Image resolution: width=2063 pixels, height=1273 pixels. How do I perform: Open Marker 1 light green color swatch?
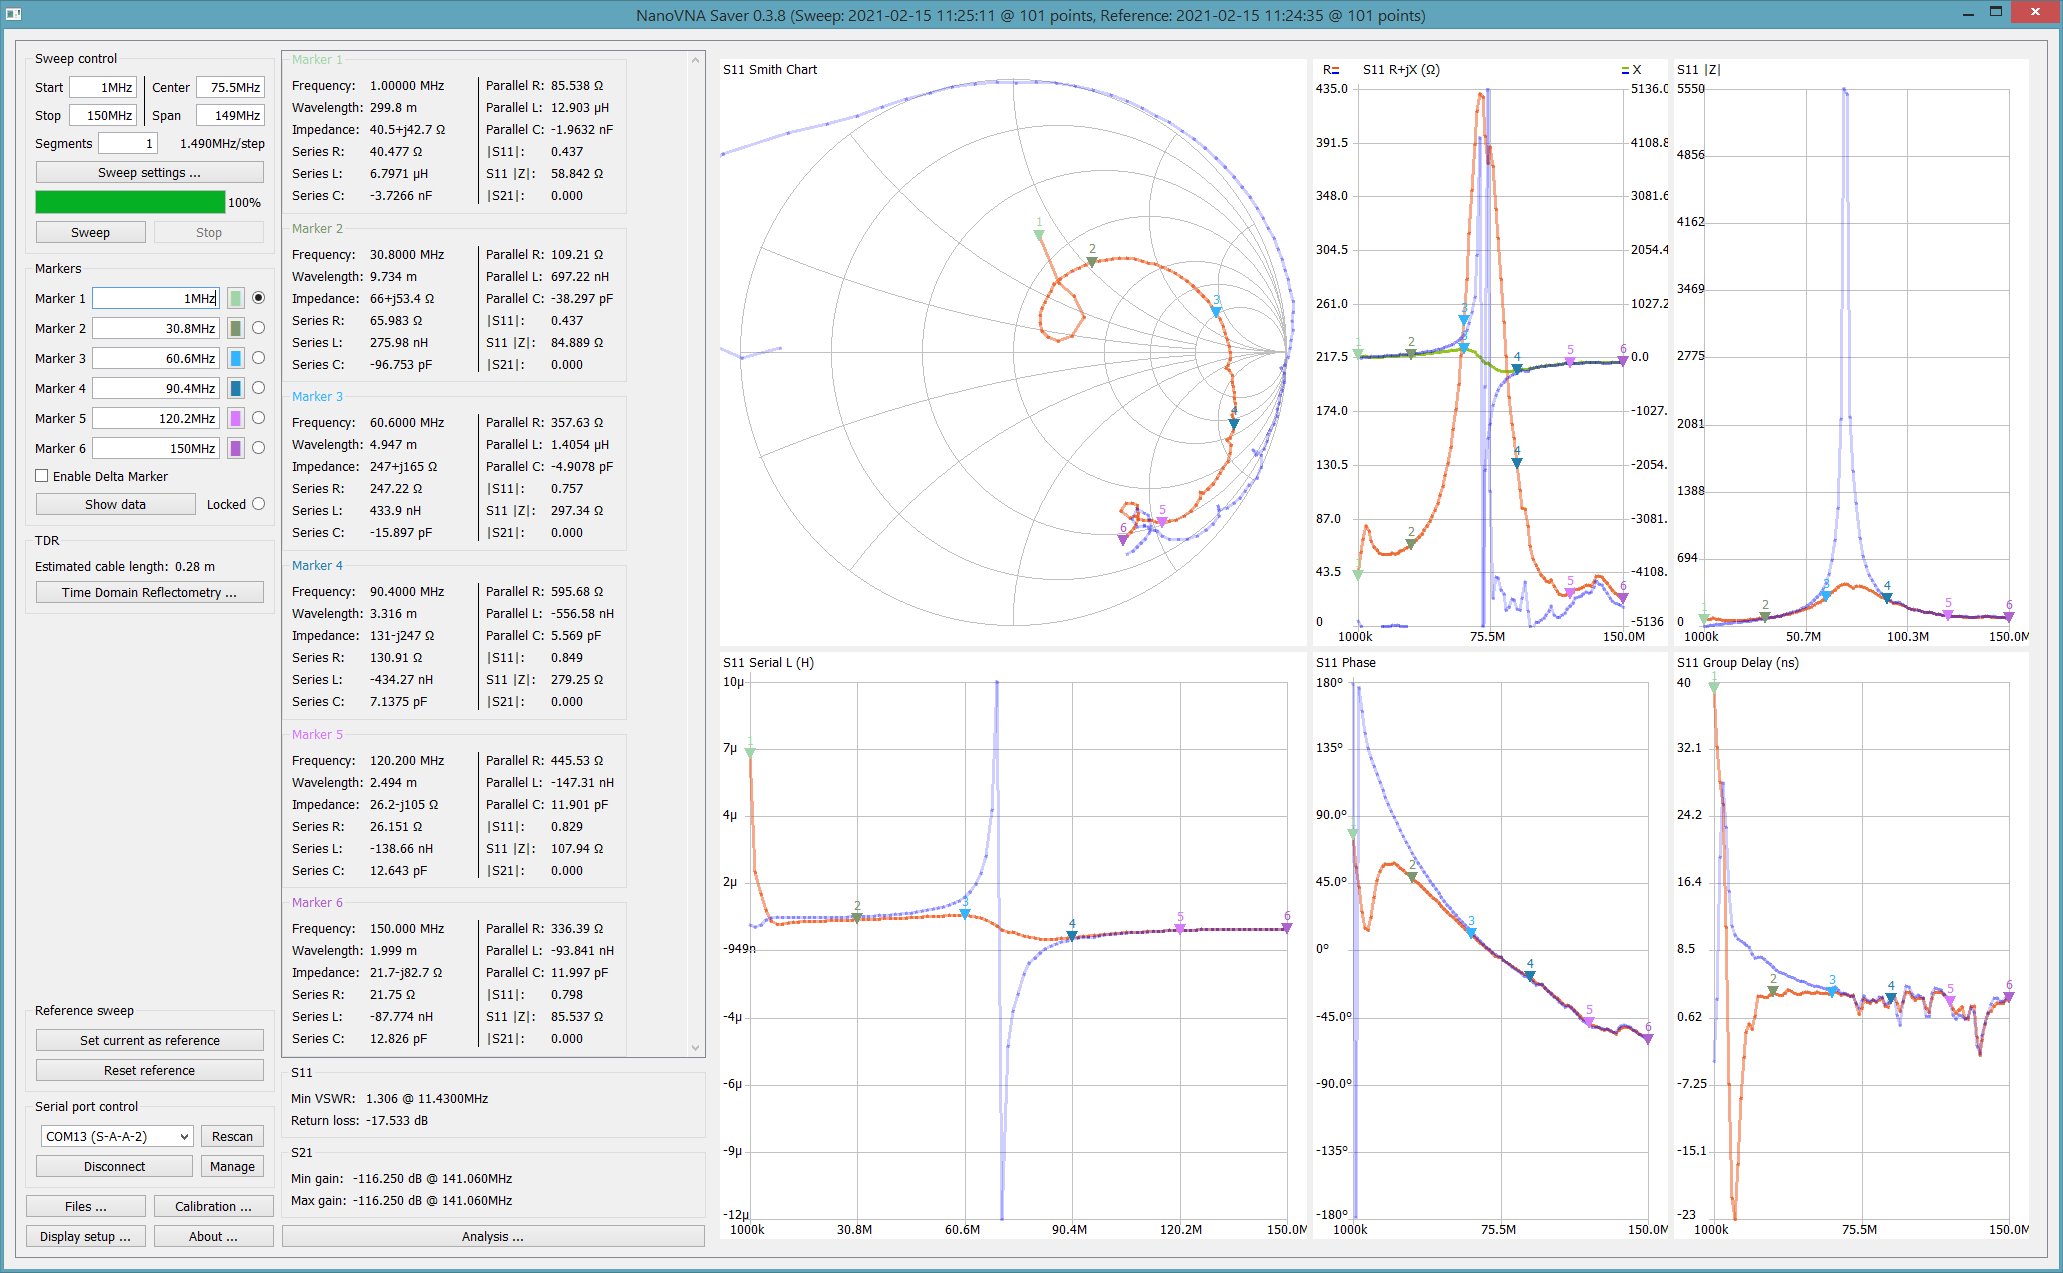(x=236, y=298)
